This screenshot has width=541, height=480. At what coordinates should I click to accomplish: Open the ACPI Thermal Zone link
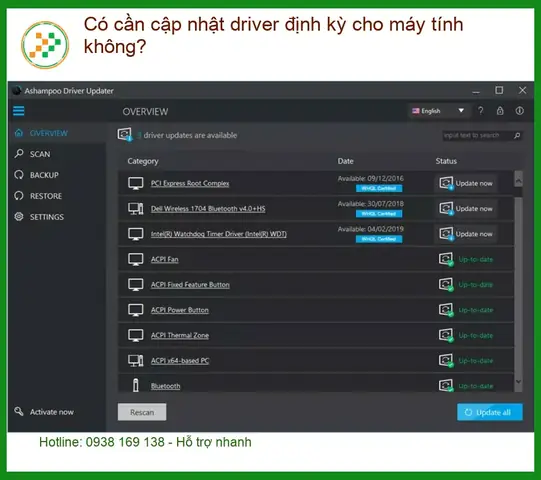click(180, 335)
